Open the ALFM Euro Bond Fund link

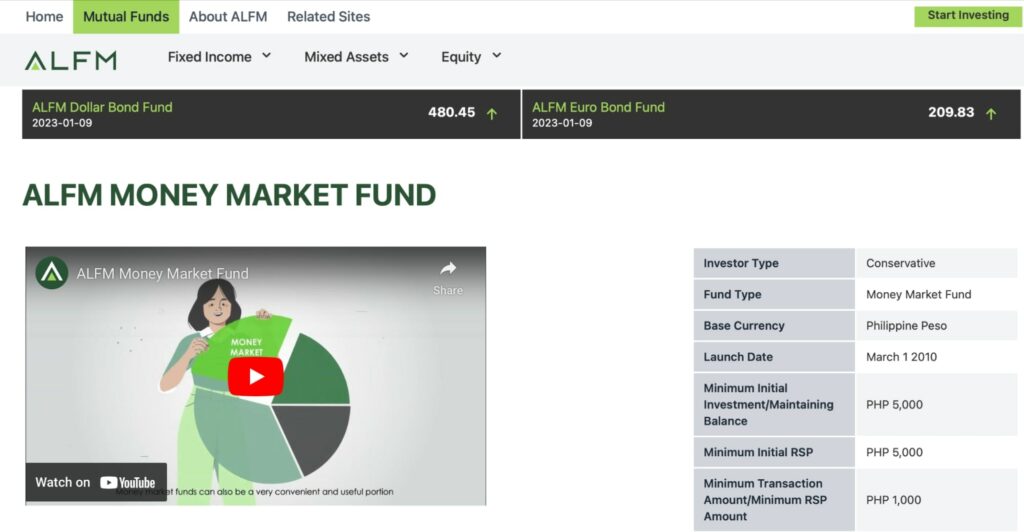click(598, 107)
